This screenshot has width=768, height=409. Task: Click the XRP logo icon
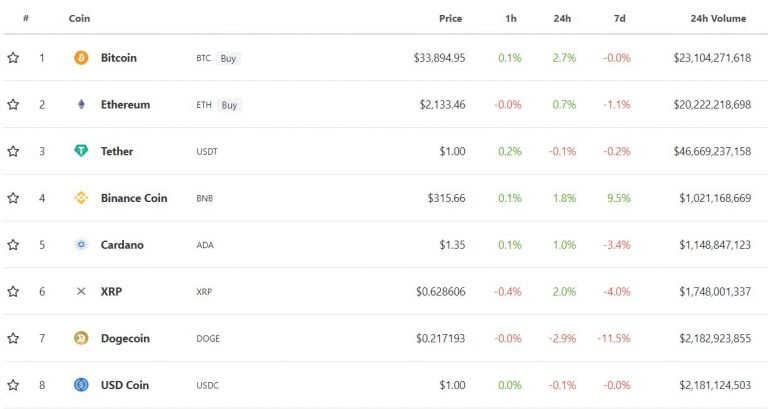[x=81, y=291]
